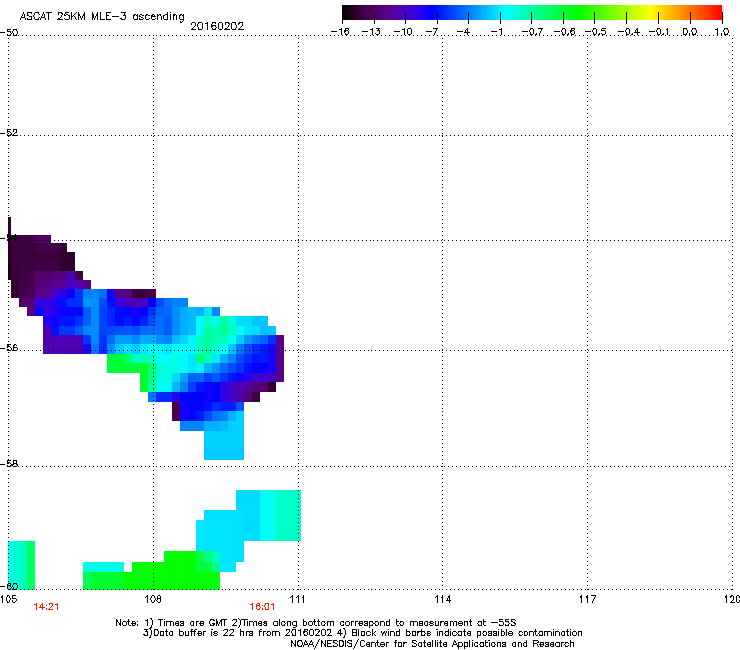Click the -56 latitude axis label
This screenshot has width=740, height=650.
pyautogui.click(x=9, y=348)
